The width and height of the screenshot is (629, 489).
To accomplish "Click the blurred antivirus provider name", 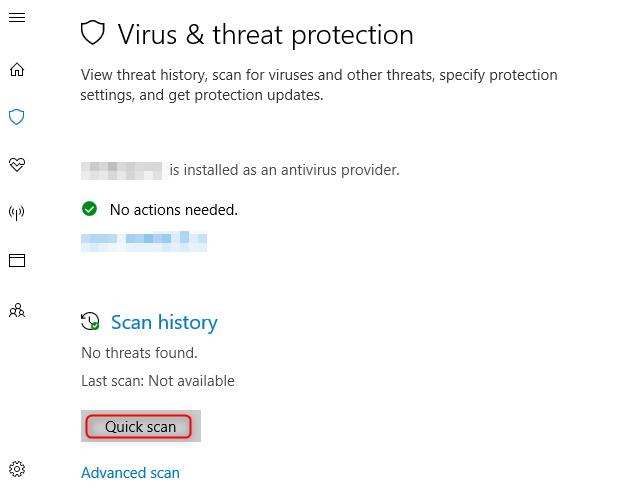I will [122, 170].
